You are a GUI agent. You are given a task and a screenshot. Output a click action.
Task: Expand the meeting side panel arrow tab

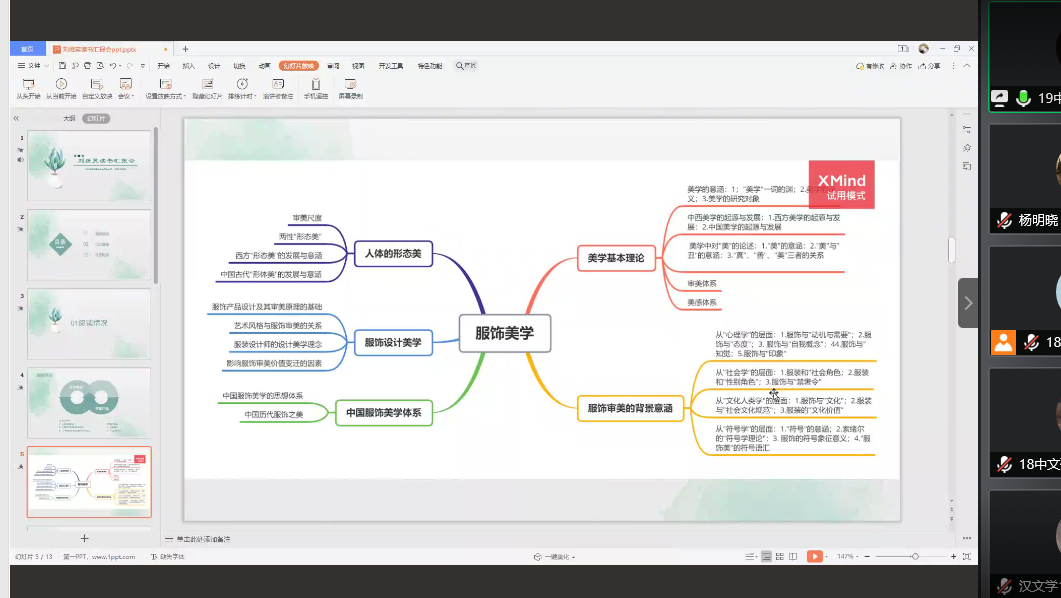(x=968, y=302)
